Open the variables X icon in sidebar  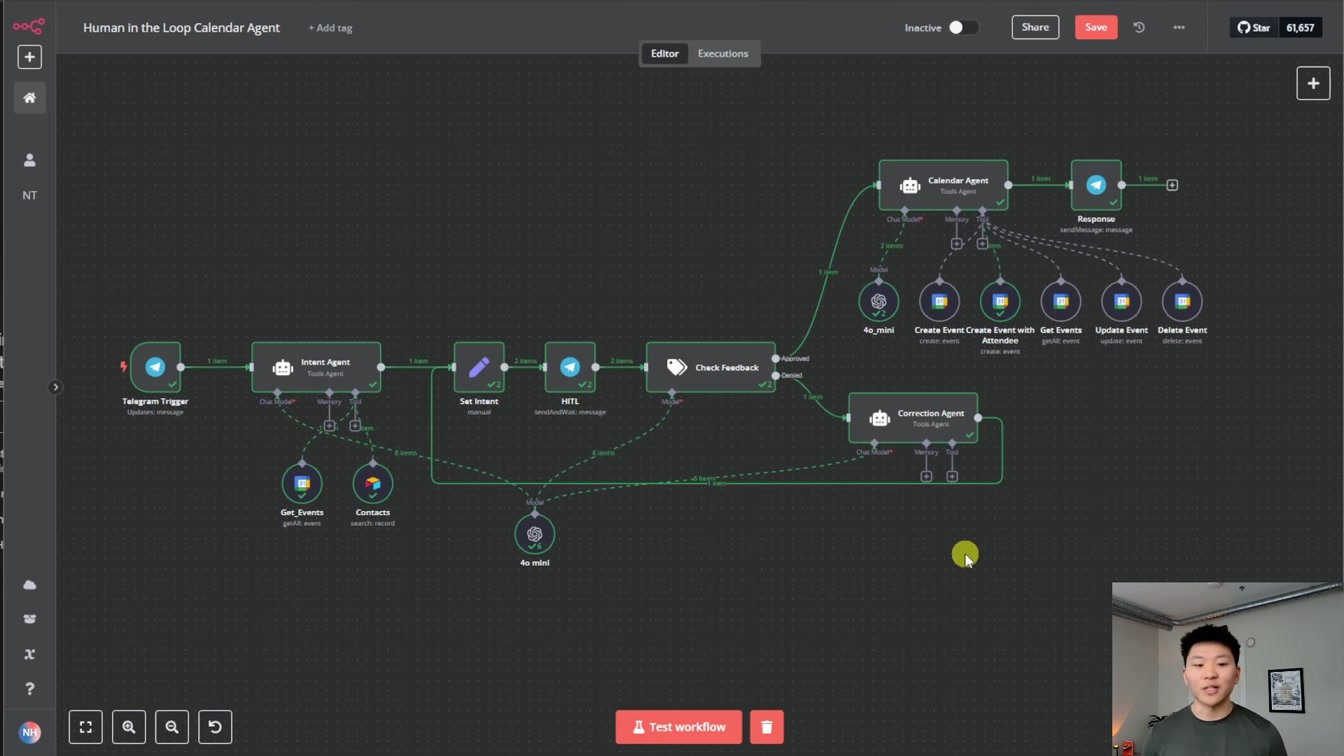pyautogui.click(x=29, y=654)
